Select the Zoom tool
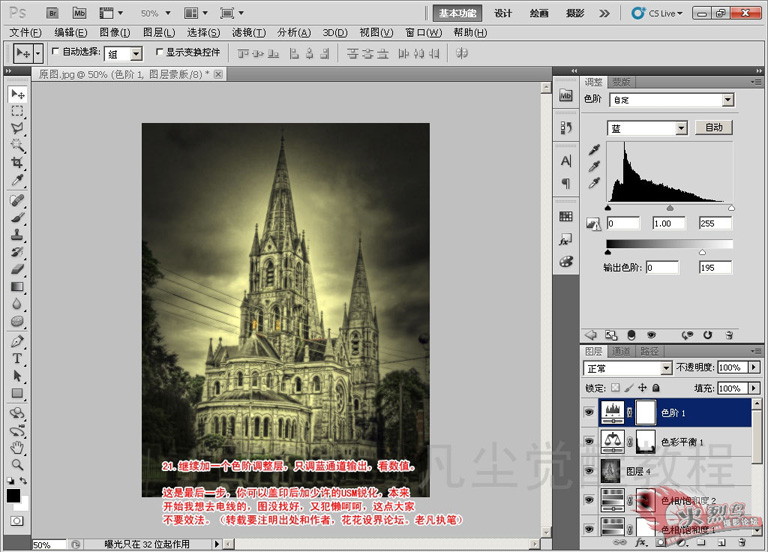This screenshot has width=768, height=552. tap(17, 464)
